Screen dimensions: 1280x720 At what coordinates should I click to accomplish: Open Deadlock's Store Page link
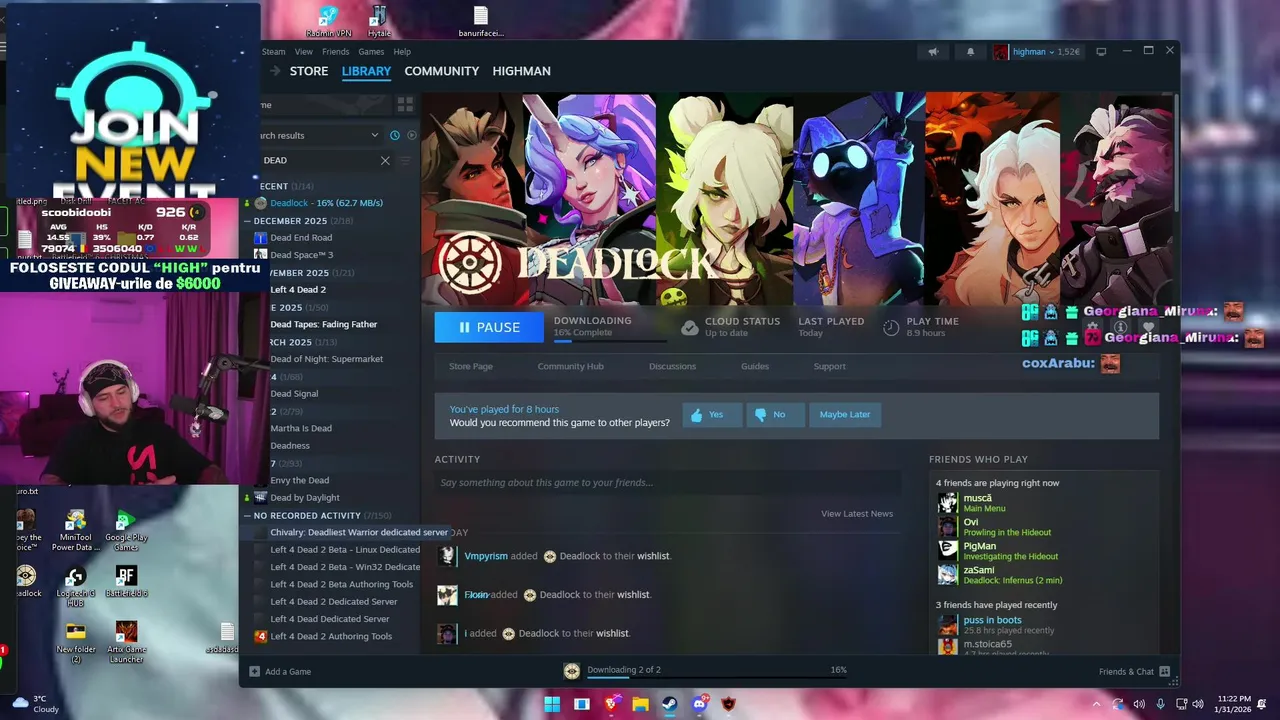click(471, 366)
